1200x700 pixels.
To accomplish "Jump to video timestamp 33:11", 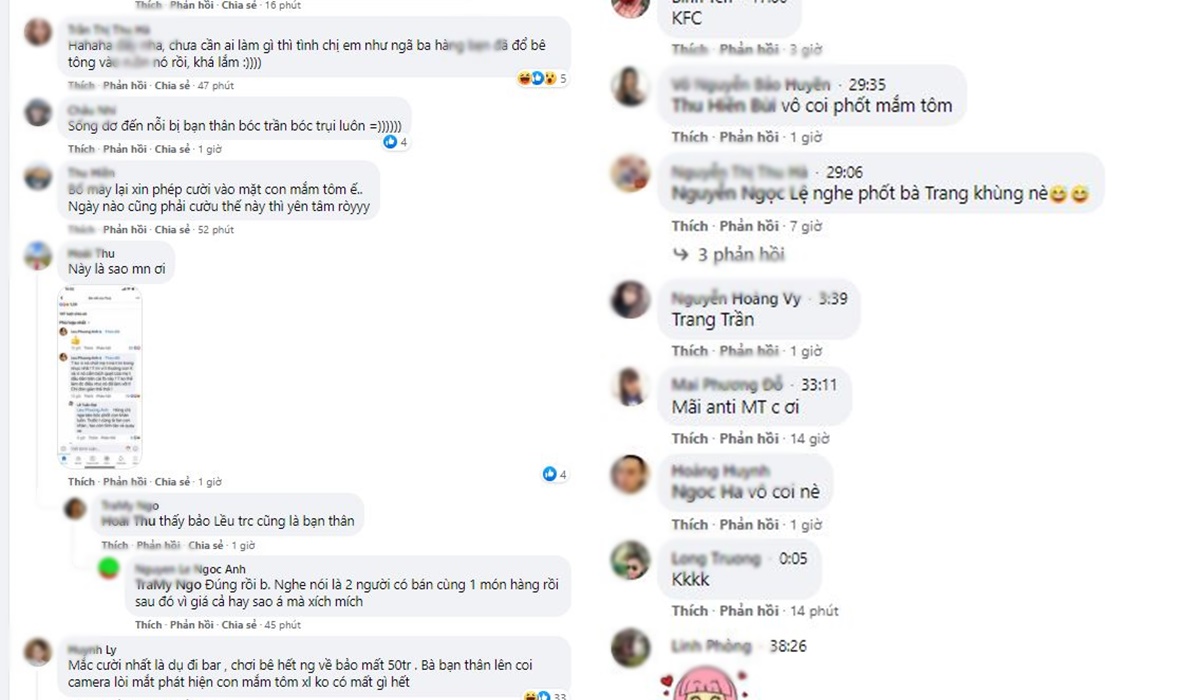I will [817, 384].
